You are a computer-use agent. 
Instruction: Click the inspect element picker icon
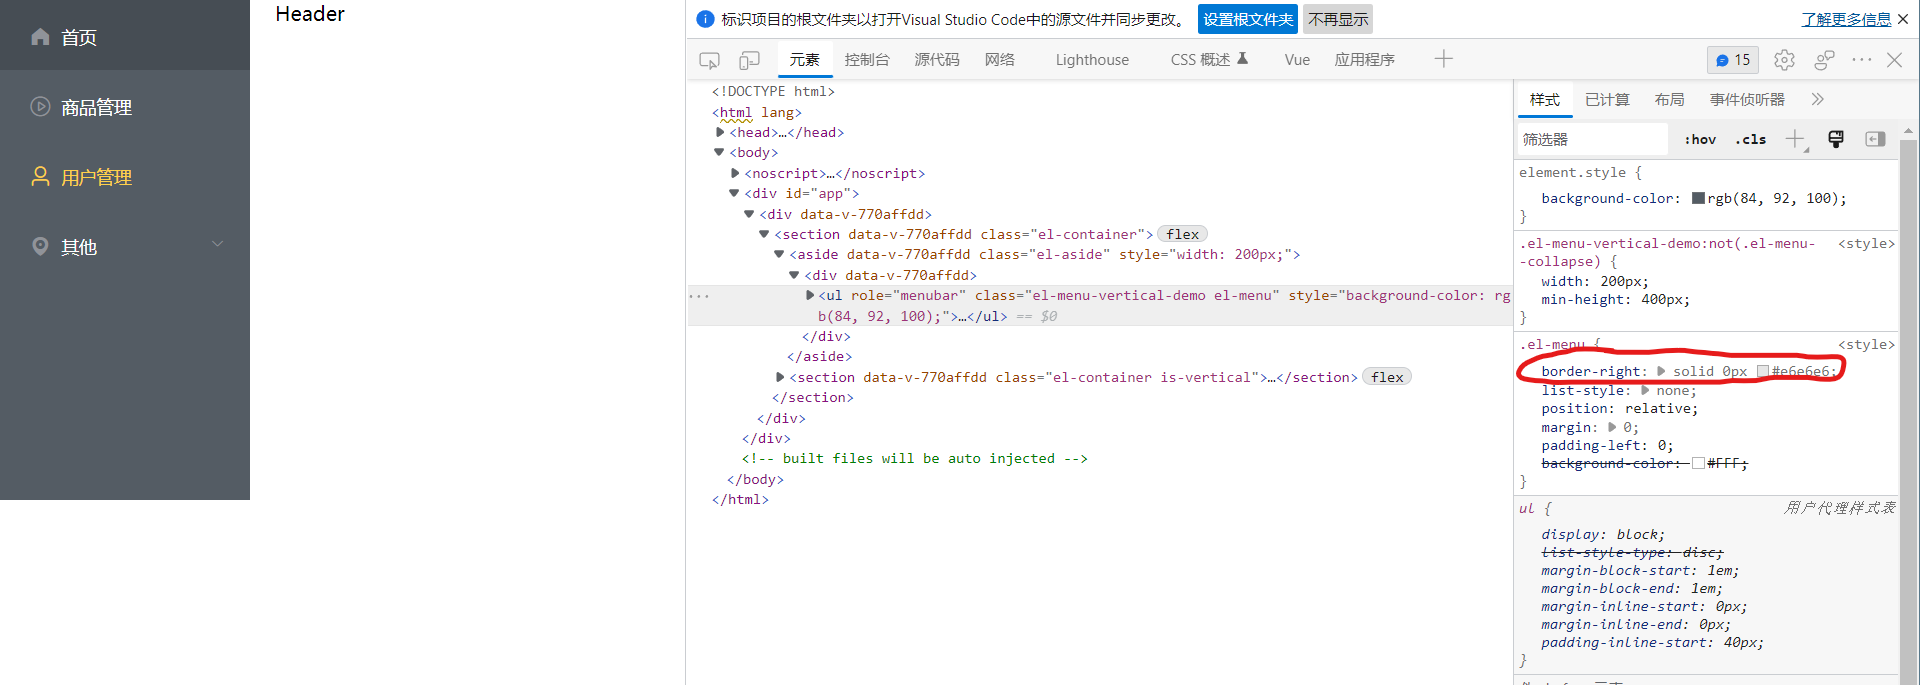click(709, 60)
